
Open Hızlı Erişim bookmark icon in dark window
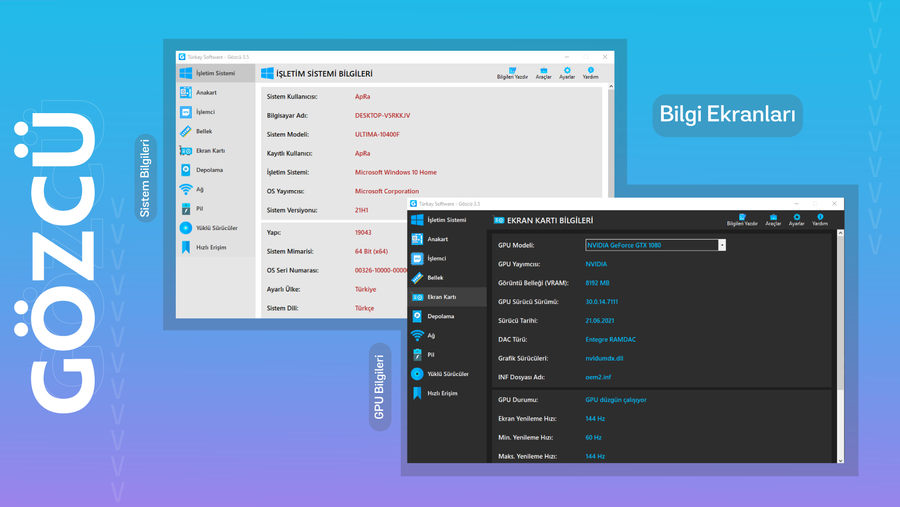(417, 393)
